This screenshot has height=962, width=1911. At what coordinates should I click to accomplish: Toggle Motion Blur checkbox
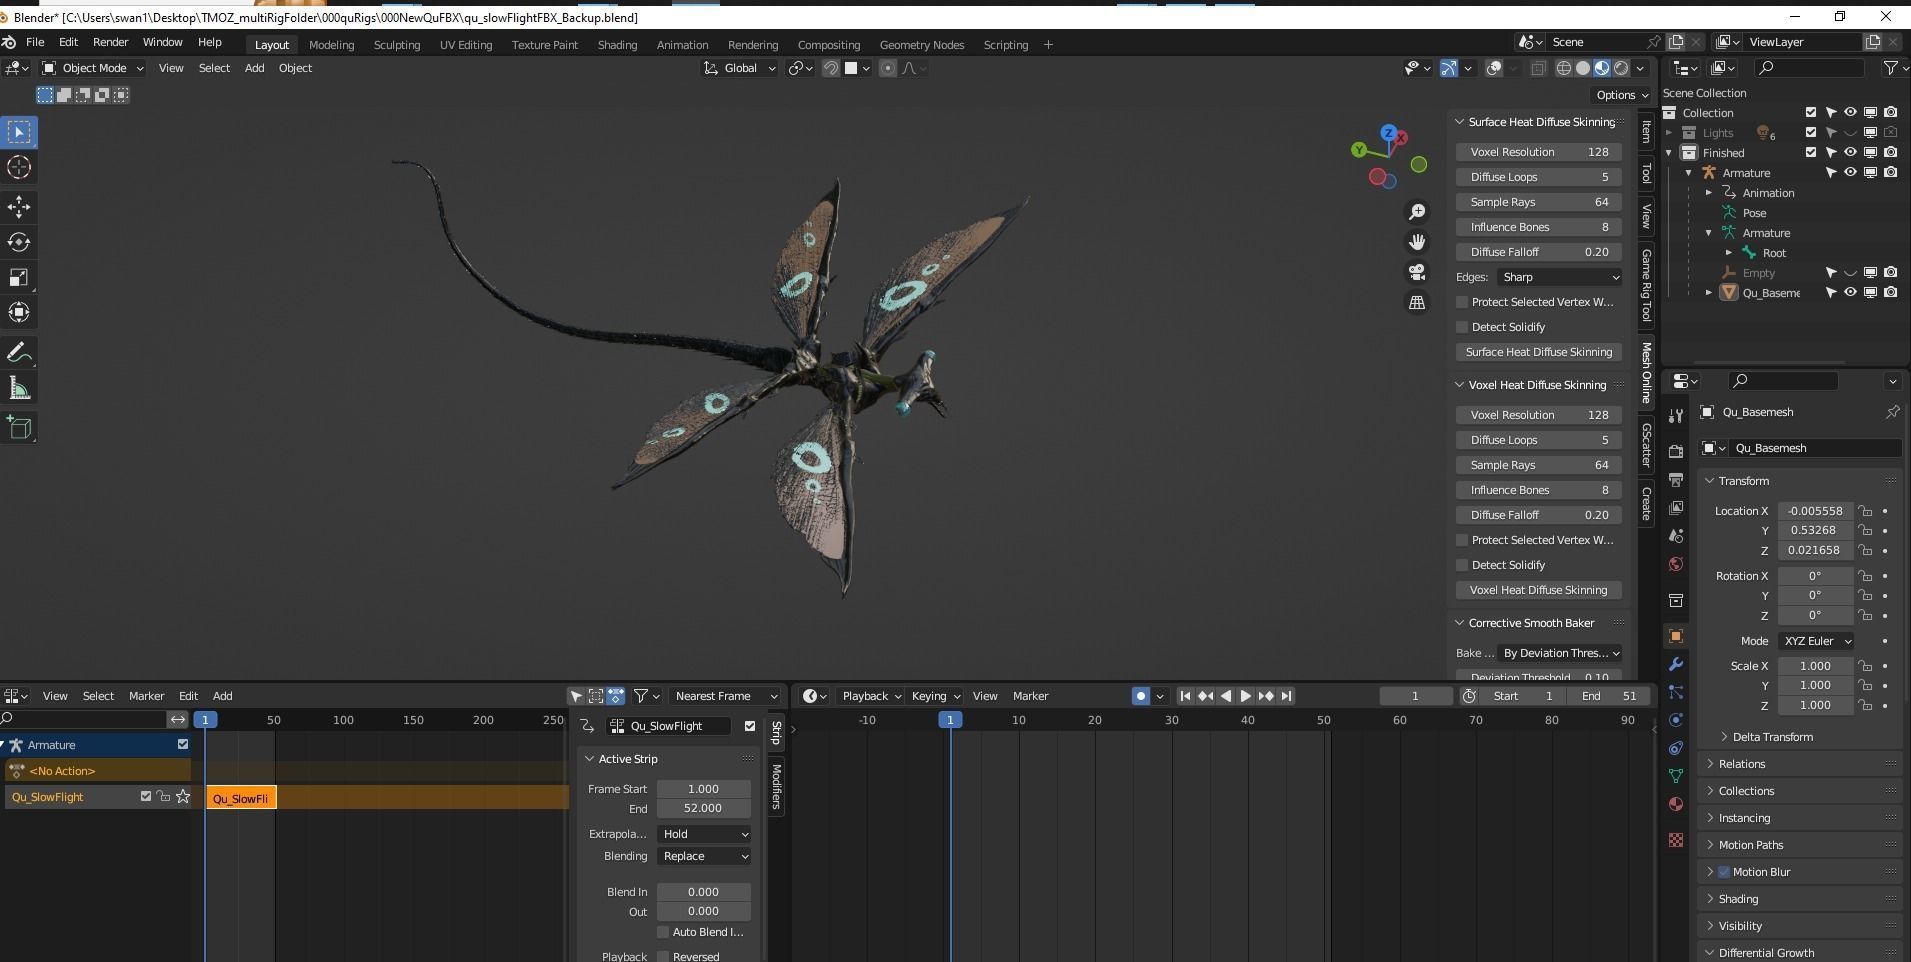[1724, 872]
